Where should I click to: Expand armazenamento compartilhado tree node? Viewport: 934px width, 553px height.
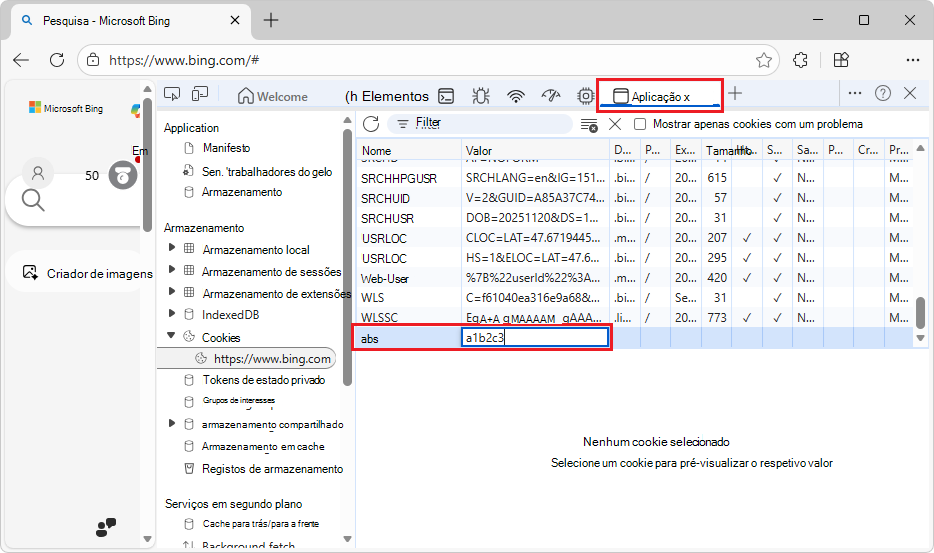pyautogui.click(x=172, y=423)
